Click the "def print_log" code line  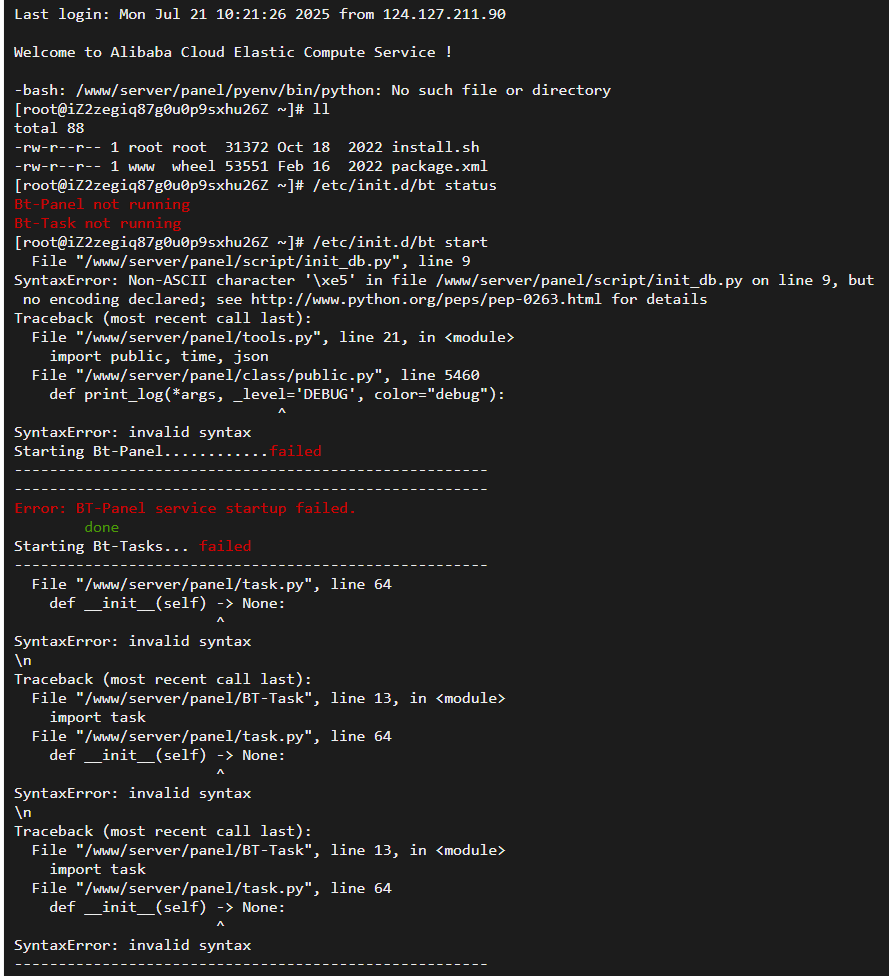pyautogui.click(x=277, y=394)
